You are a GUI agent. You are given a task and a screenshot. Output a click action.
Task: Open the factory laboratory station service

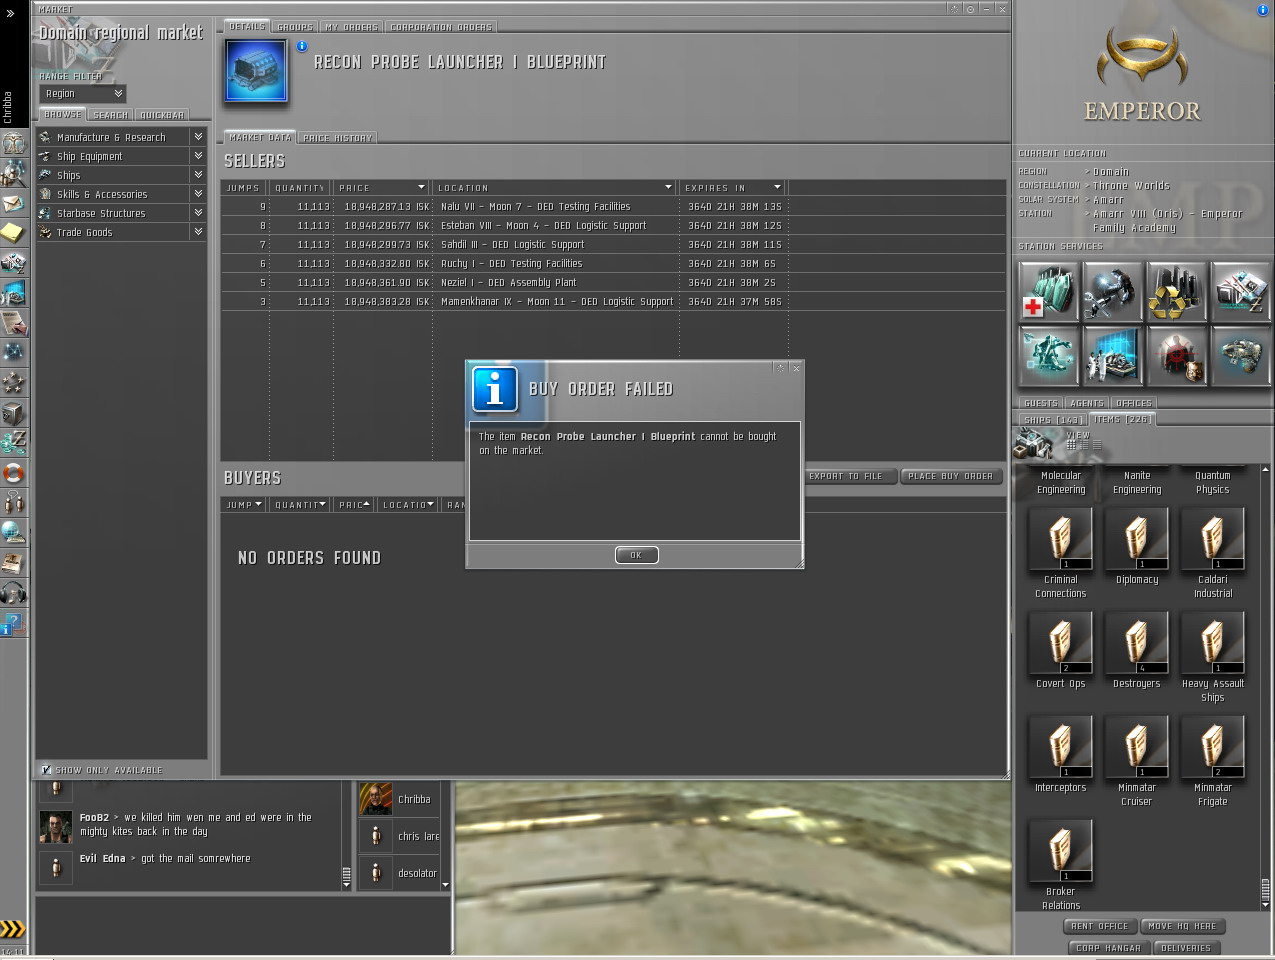tap(1112, 355)
